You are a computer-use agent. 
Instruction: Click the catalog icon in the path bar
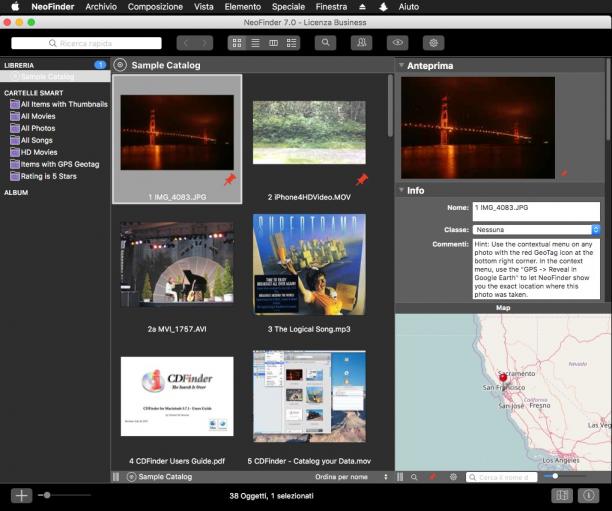click(132, 477)
